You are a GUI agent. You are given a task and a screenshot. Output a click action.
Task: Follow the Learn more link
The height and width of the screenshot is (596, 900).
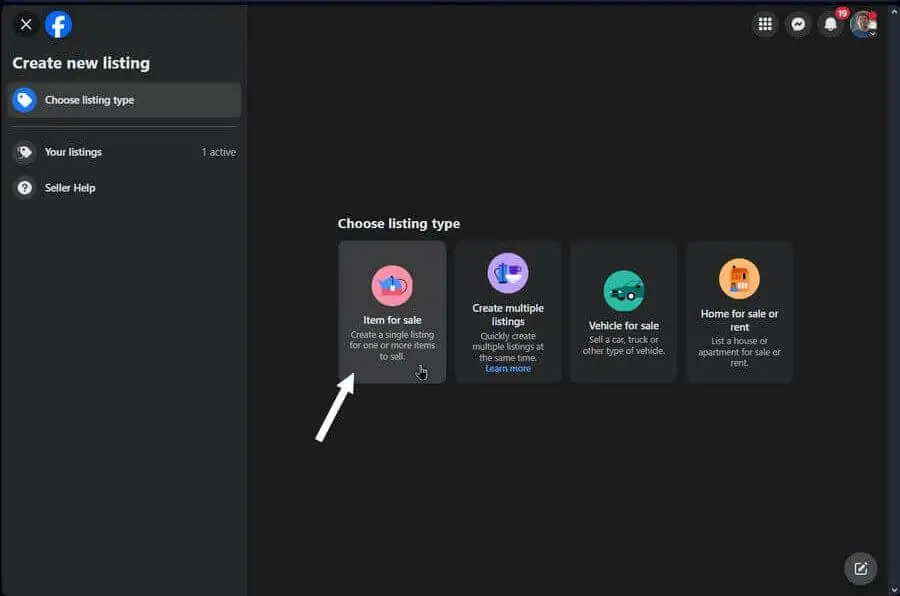[508, 369]
